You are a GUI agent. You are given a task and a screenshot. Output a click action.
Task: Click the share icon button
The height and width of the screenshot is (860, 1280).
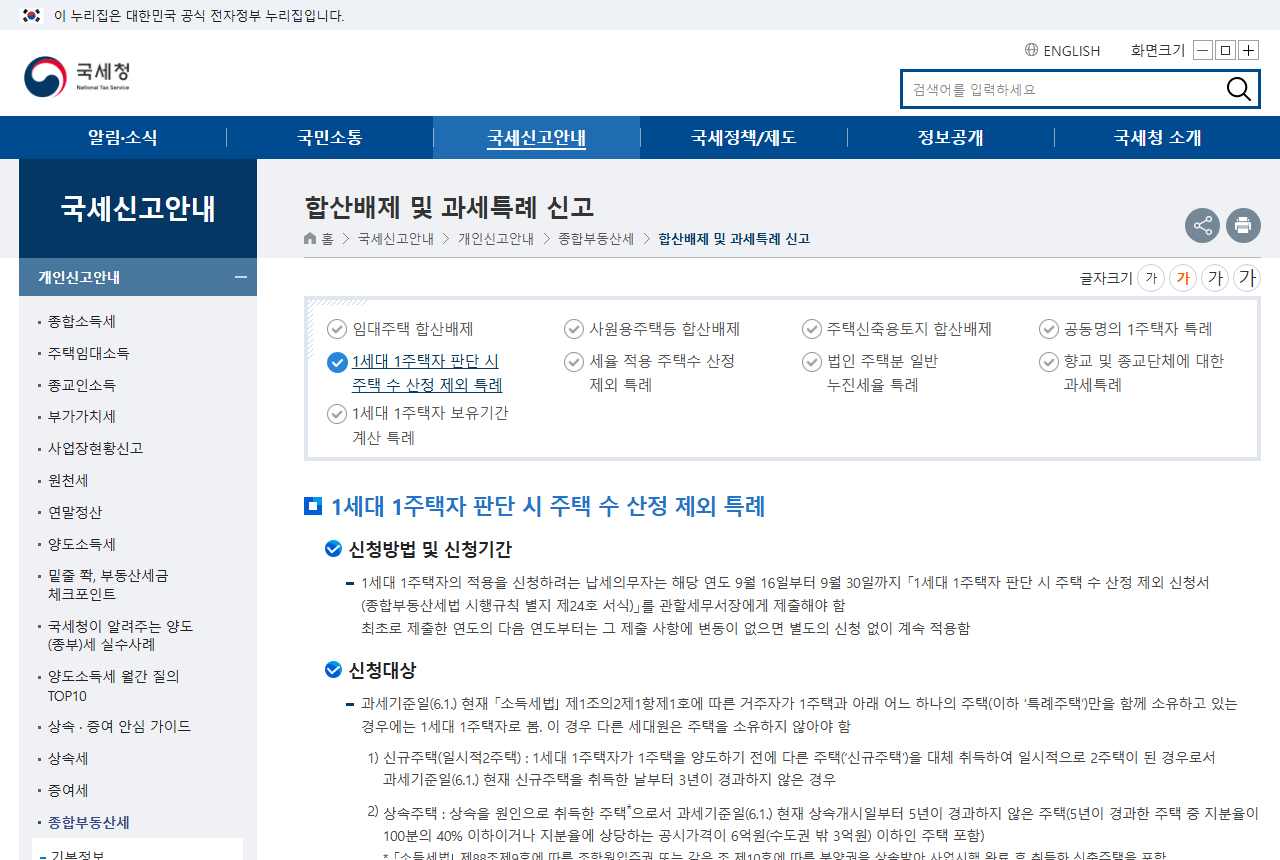coord(1202,225)
